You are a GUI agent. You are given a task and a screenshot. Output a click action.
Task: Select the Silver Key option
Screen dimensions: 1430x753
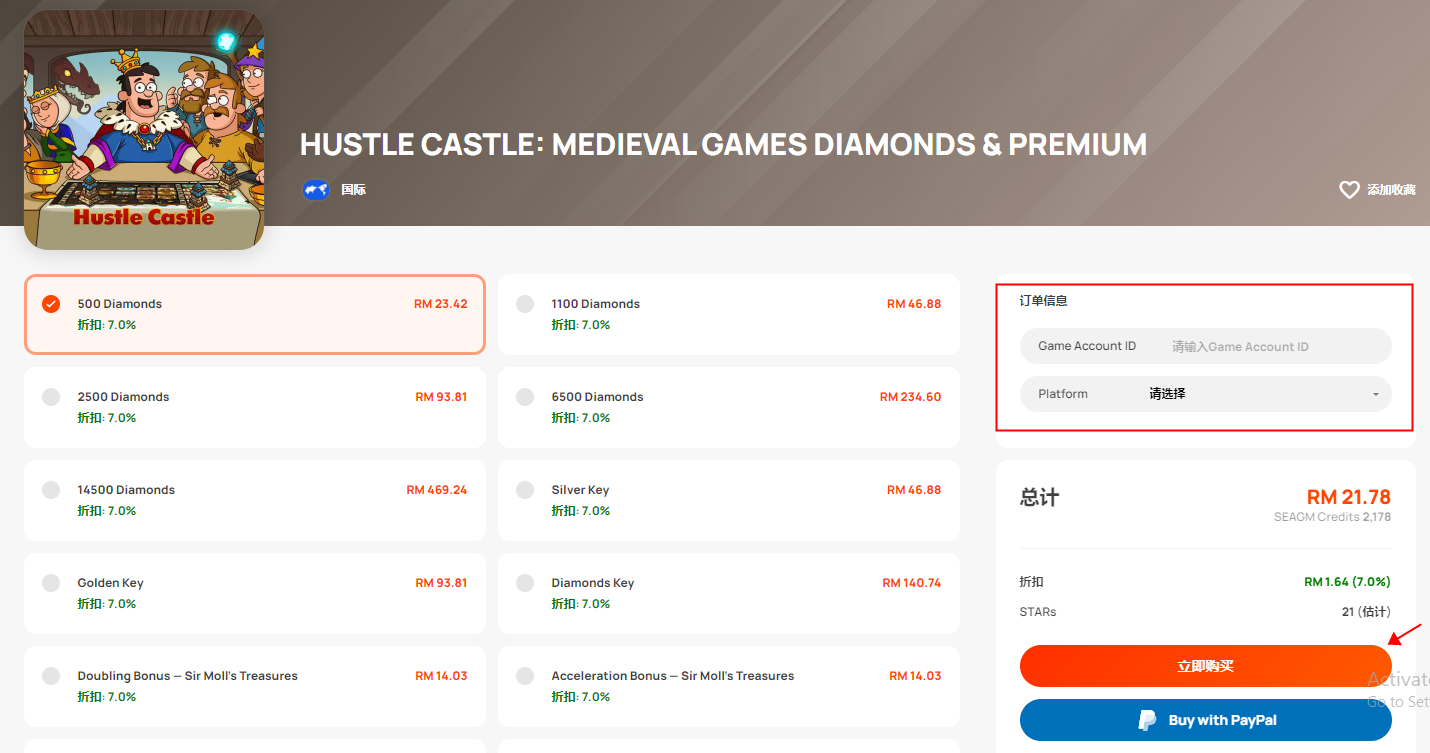tap(728, 500)
